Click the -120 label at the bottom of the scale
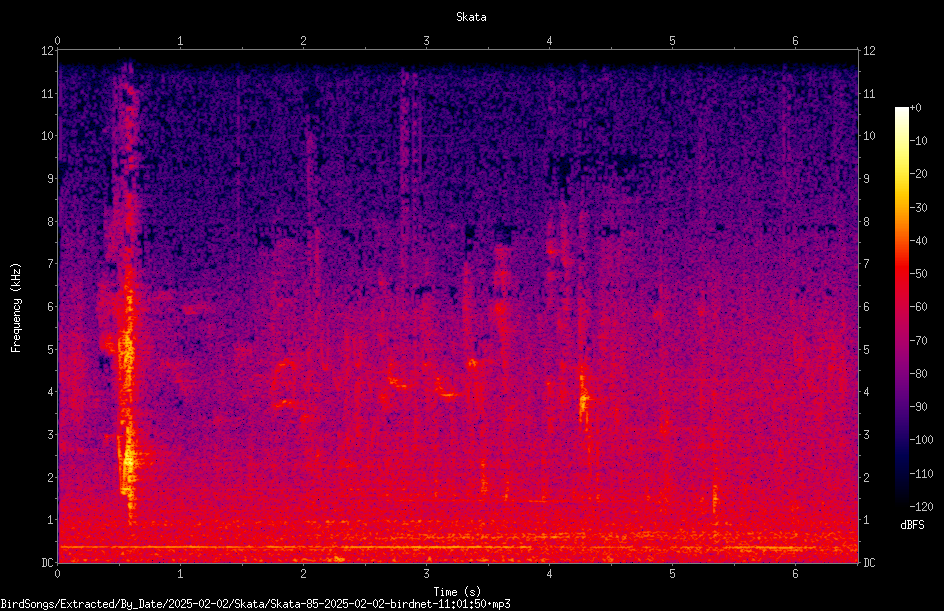 (921, 506)
